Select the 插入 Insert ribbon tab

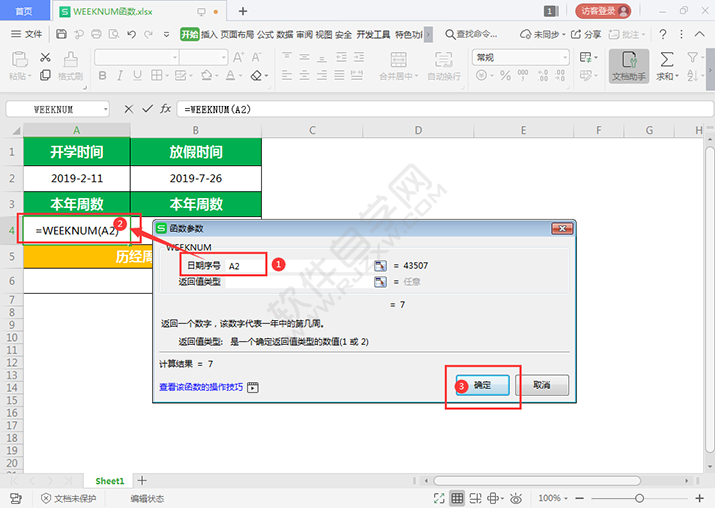[209, 34]
